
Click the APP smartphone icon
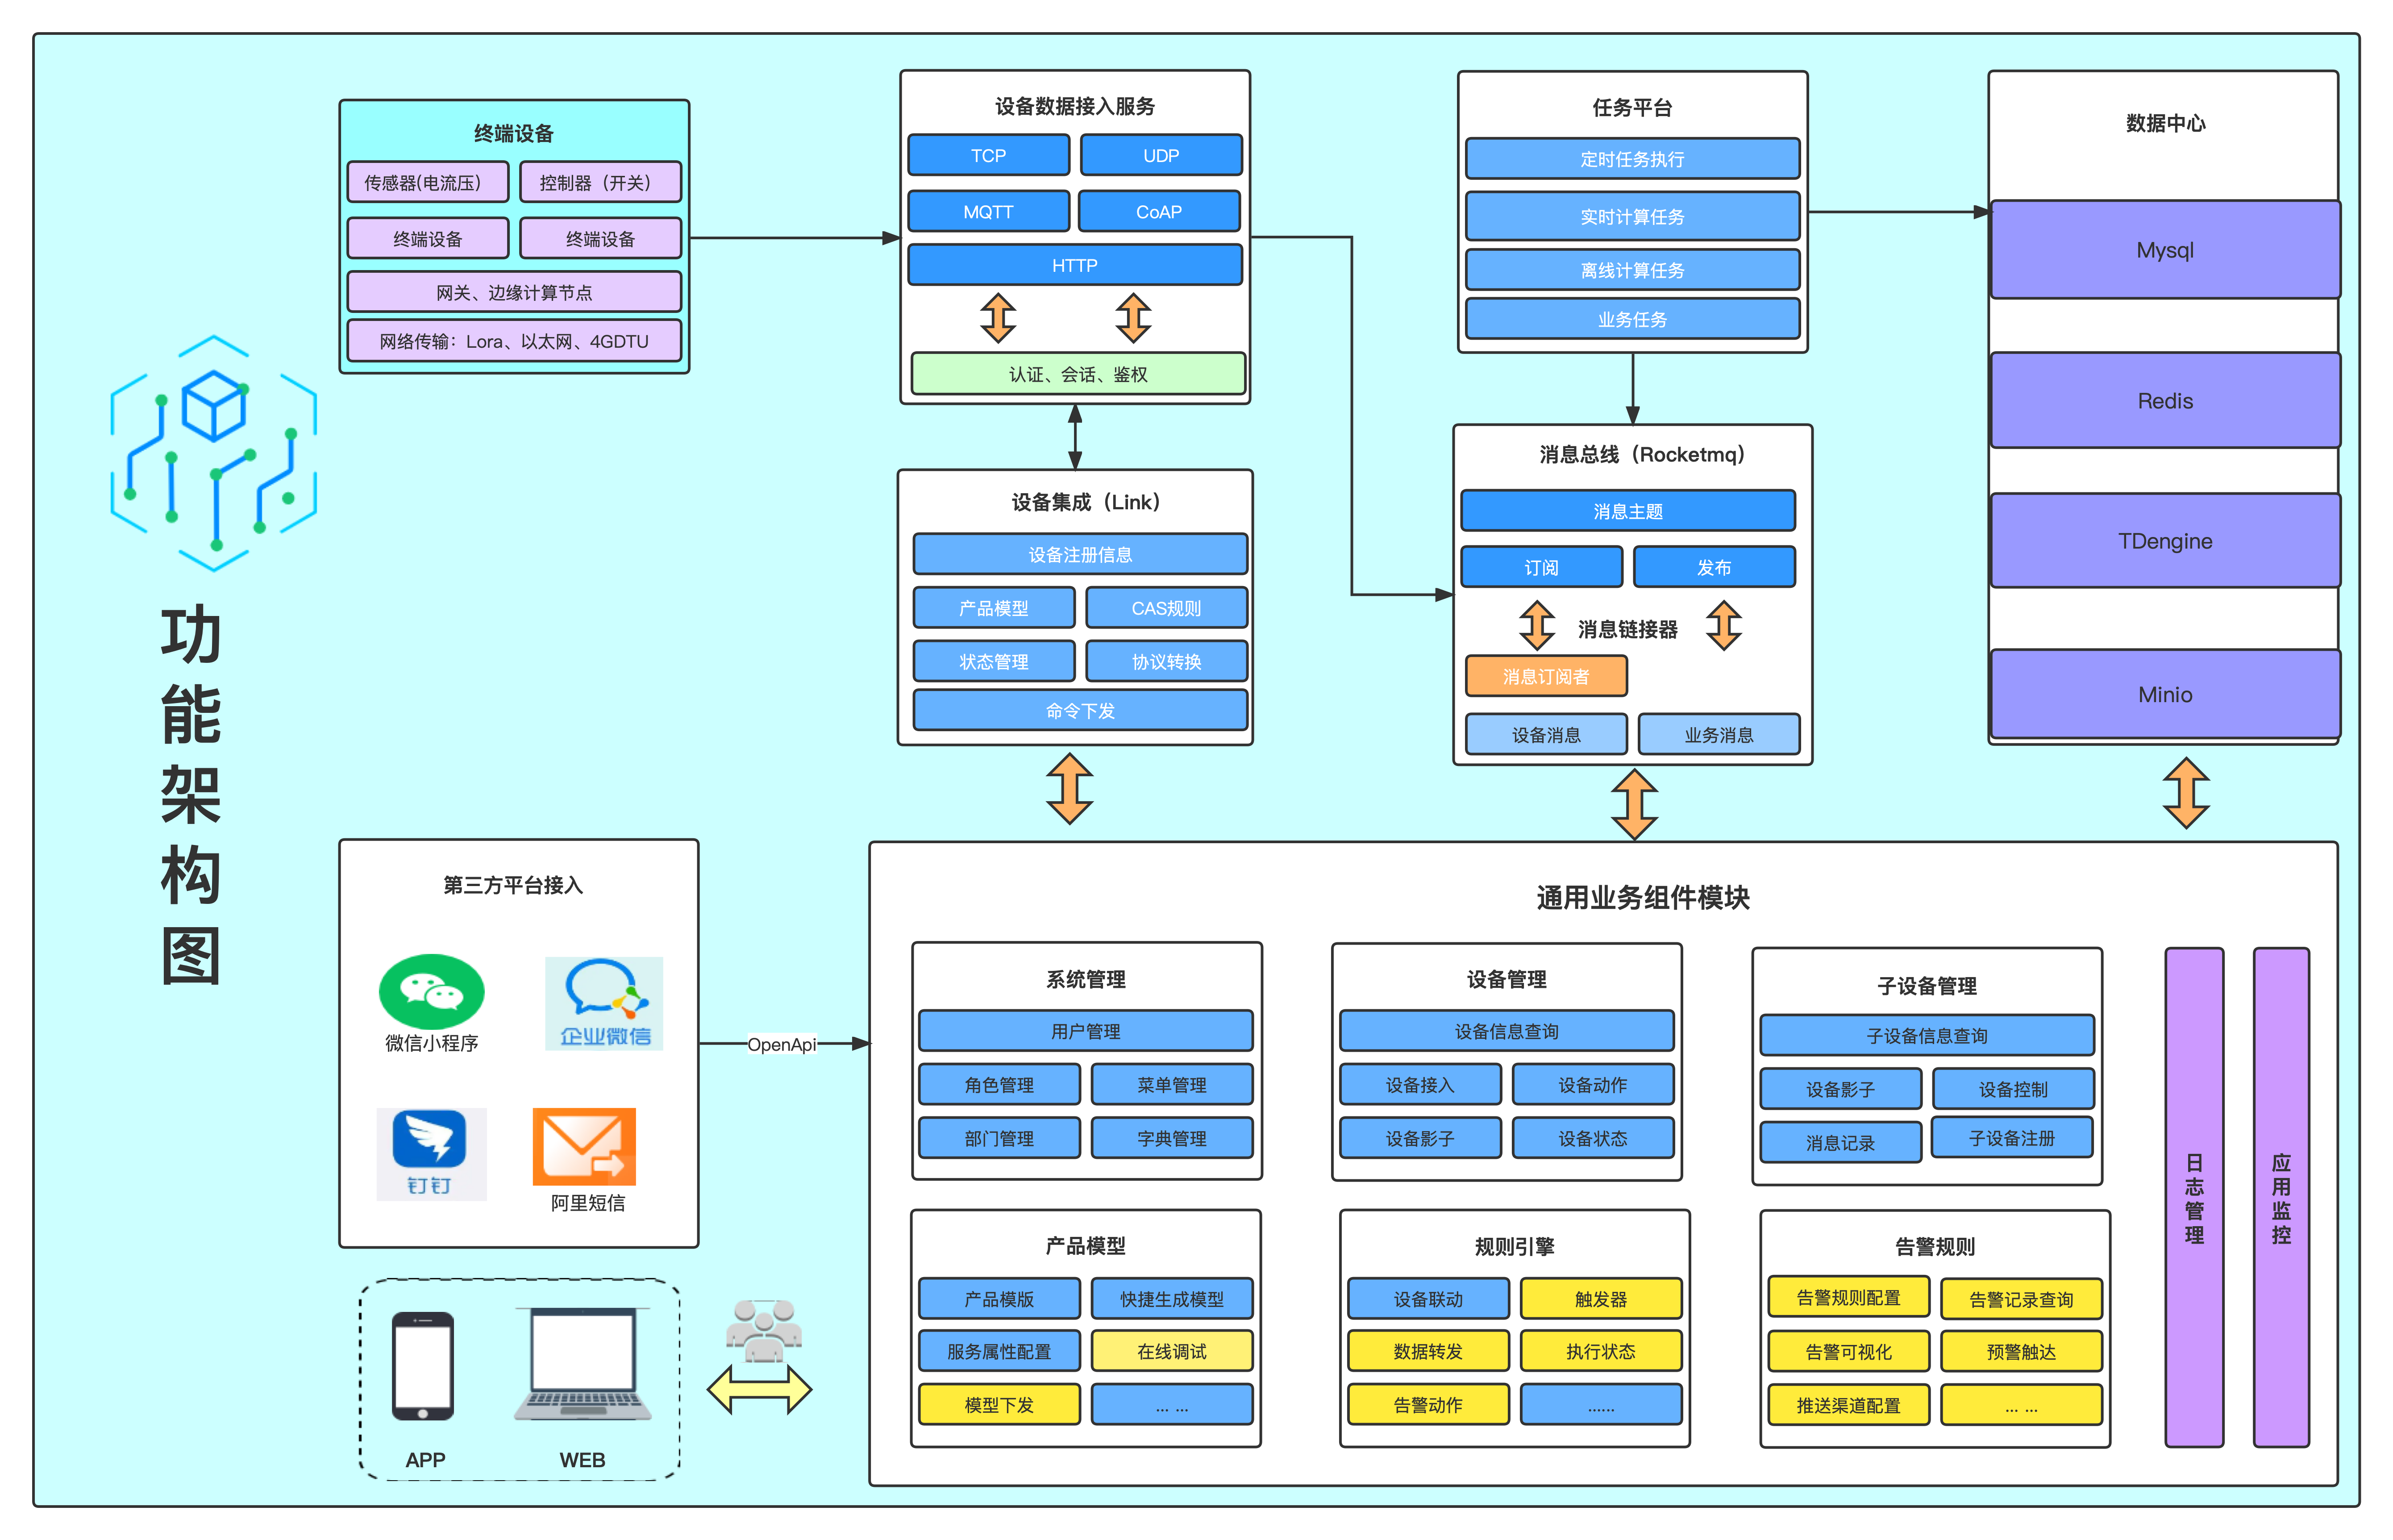pyautogui.click(x=423, y=1366)
